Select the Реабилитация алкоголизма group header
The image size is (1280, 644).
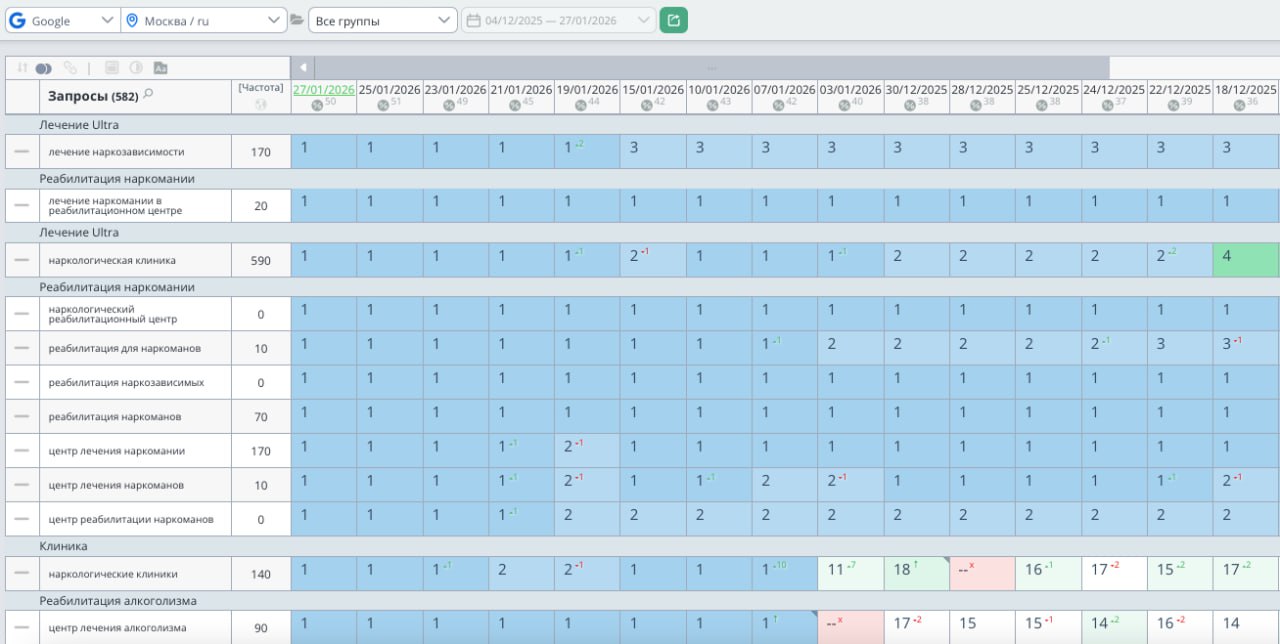118,601
